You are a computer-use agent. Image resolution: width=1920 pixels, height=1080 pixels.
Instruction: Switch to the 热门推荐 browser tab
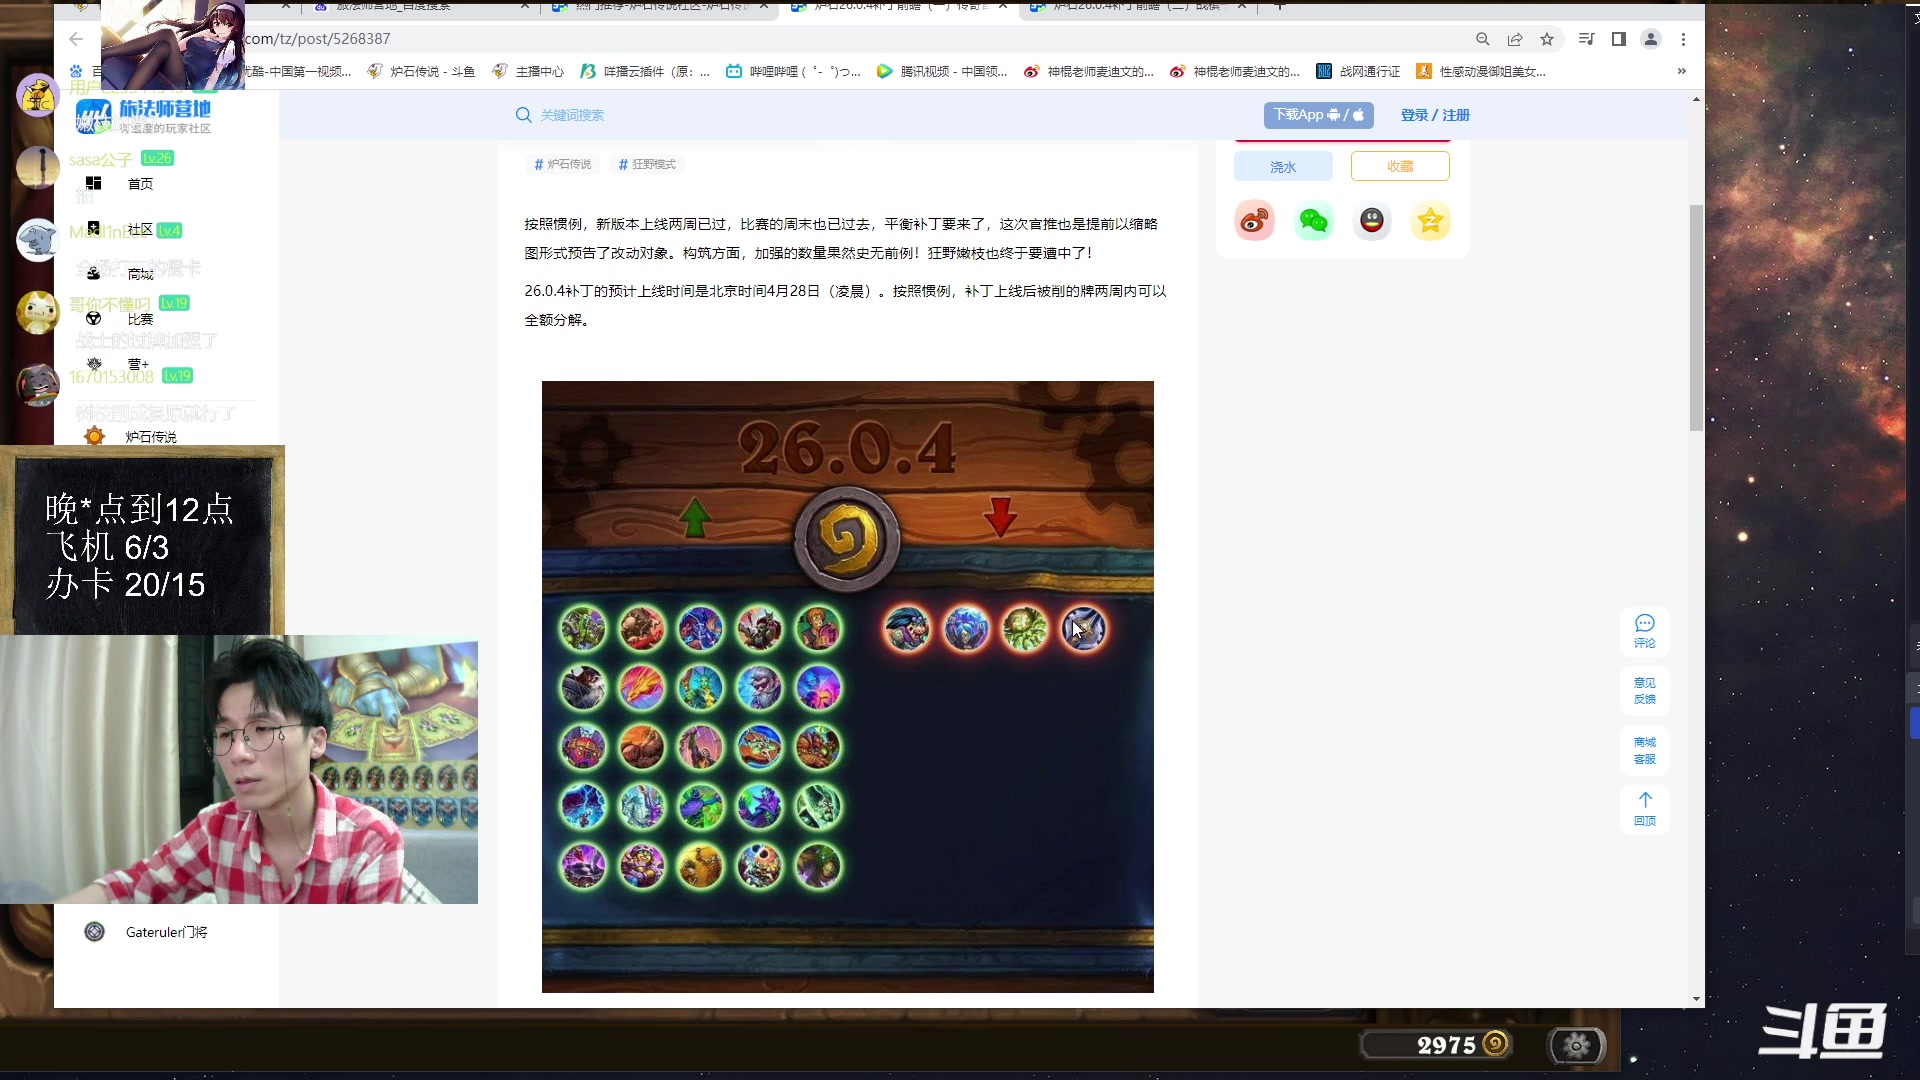point(650,7)
